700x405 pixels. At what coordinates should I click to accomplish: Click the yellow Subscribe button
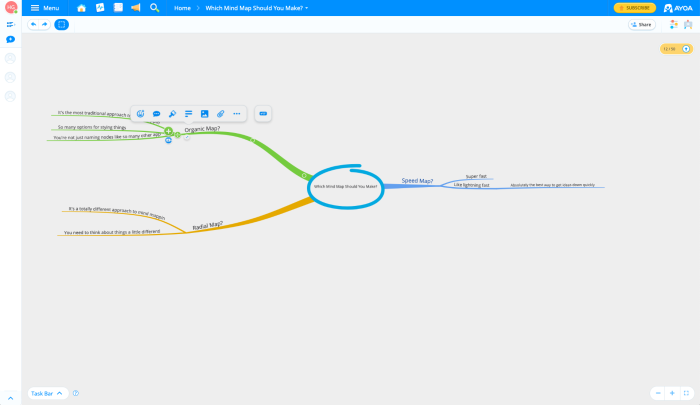point(635,8)
